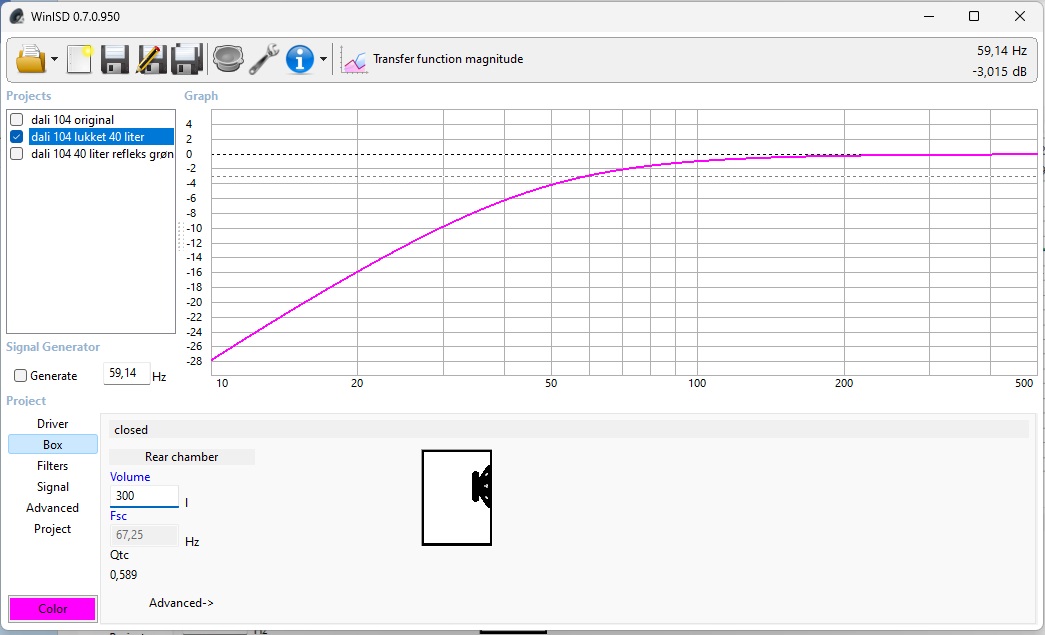Click the blue Volume label

130,477
